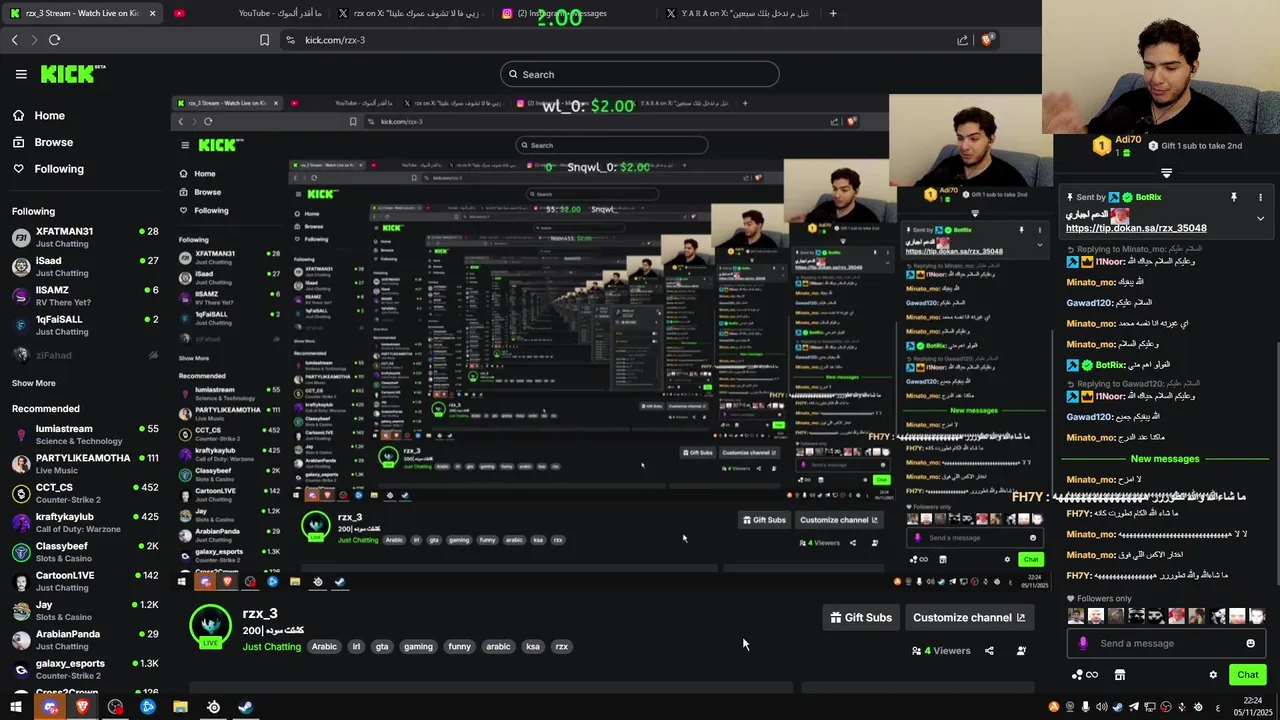Click the Kick logo
Viewport: 1280px width, 720px height.
coord(72,74)
